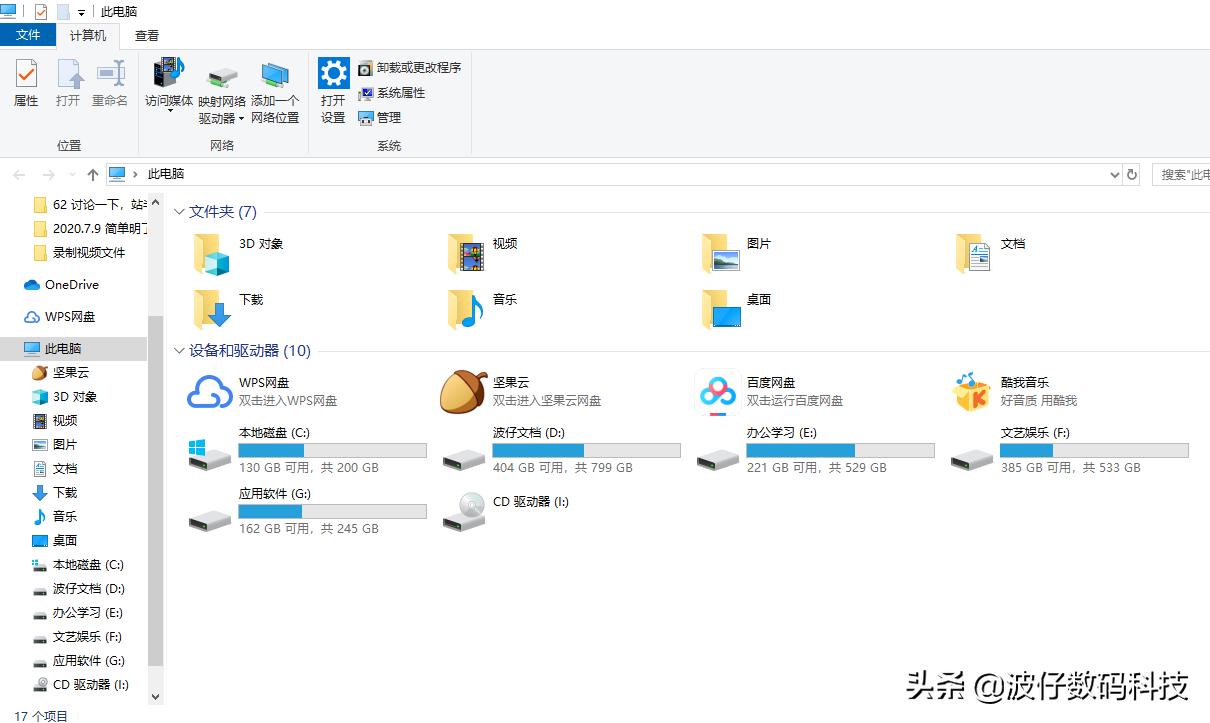The height and width of the screenshot is (723, 1210).
Task: Open 百度网盘 drive icon
Action: click(x=717, y=391)
